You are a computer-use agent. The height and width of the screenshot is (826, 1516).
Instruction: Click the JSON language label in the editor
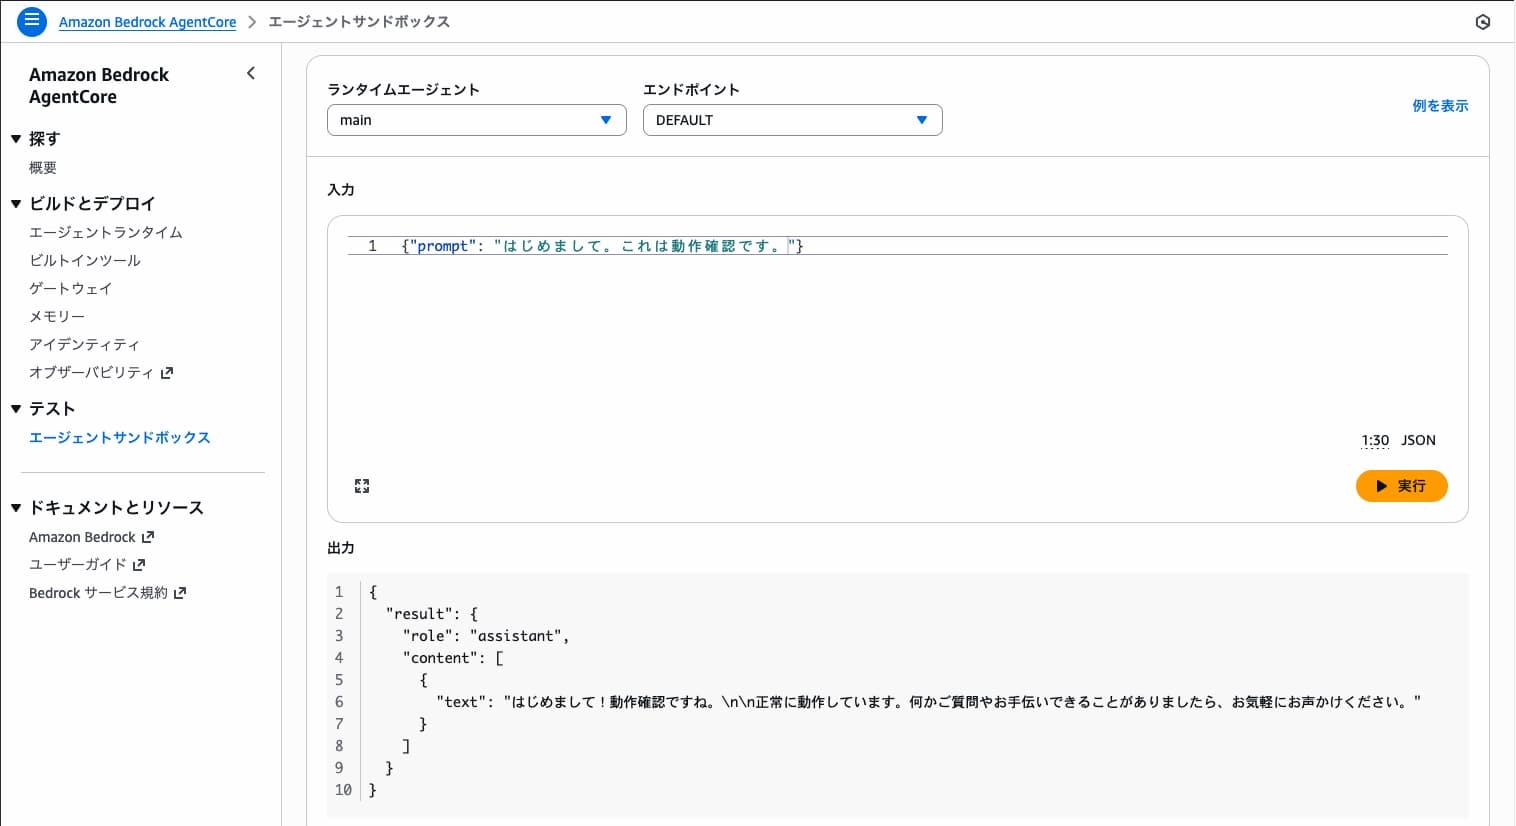point(1418,440)
